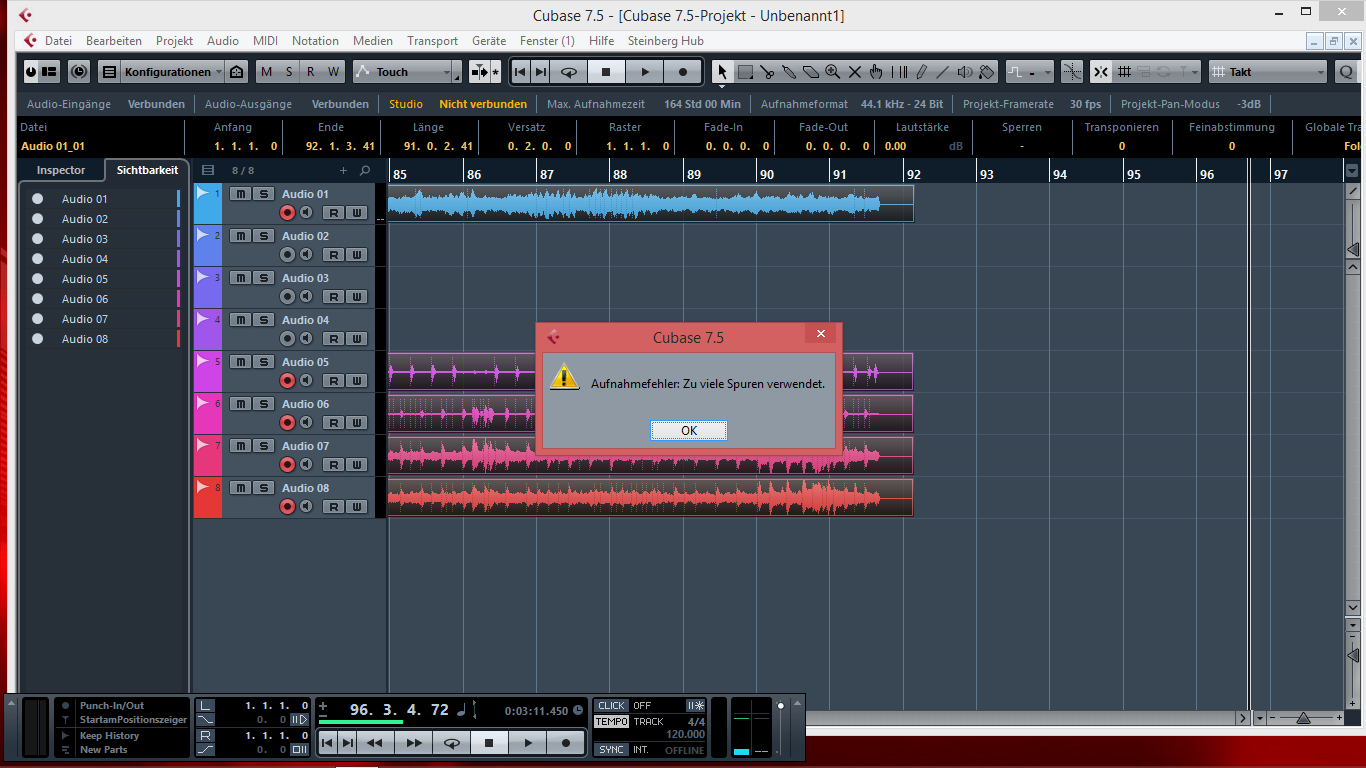
Task: Open track search magnifier in track list header
Action: coord(365,171)
